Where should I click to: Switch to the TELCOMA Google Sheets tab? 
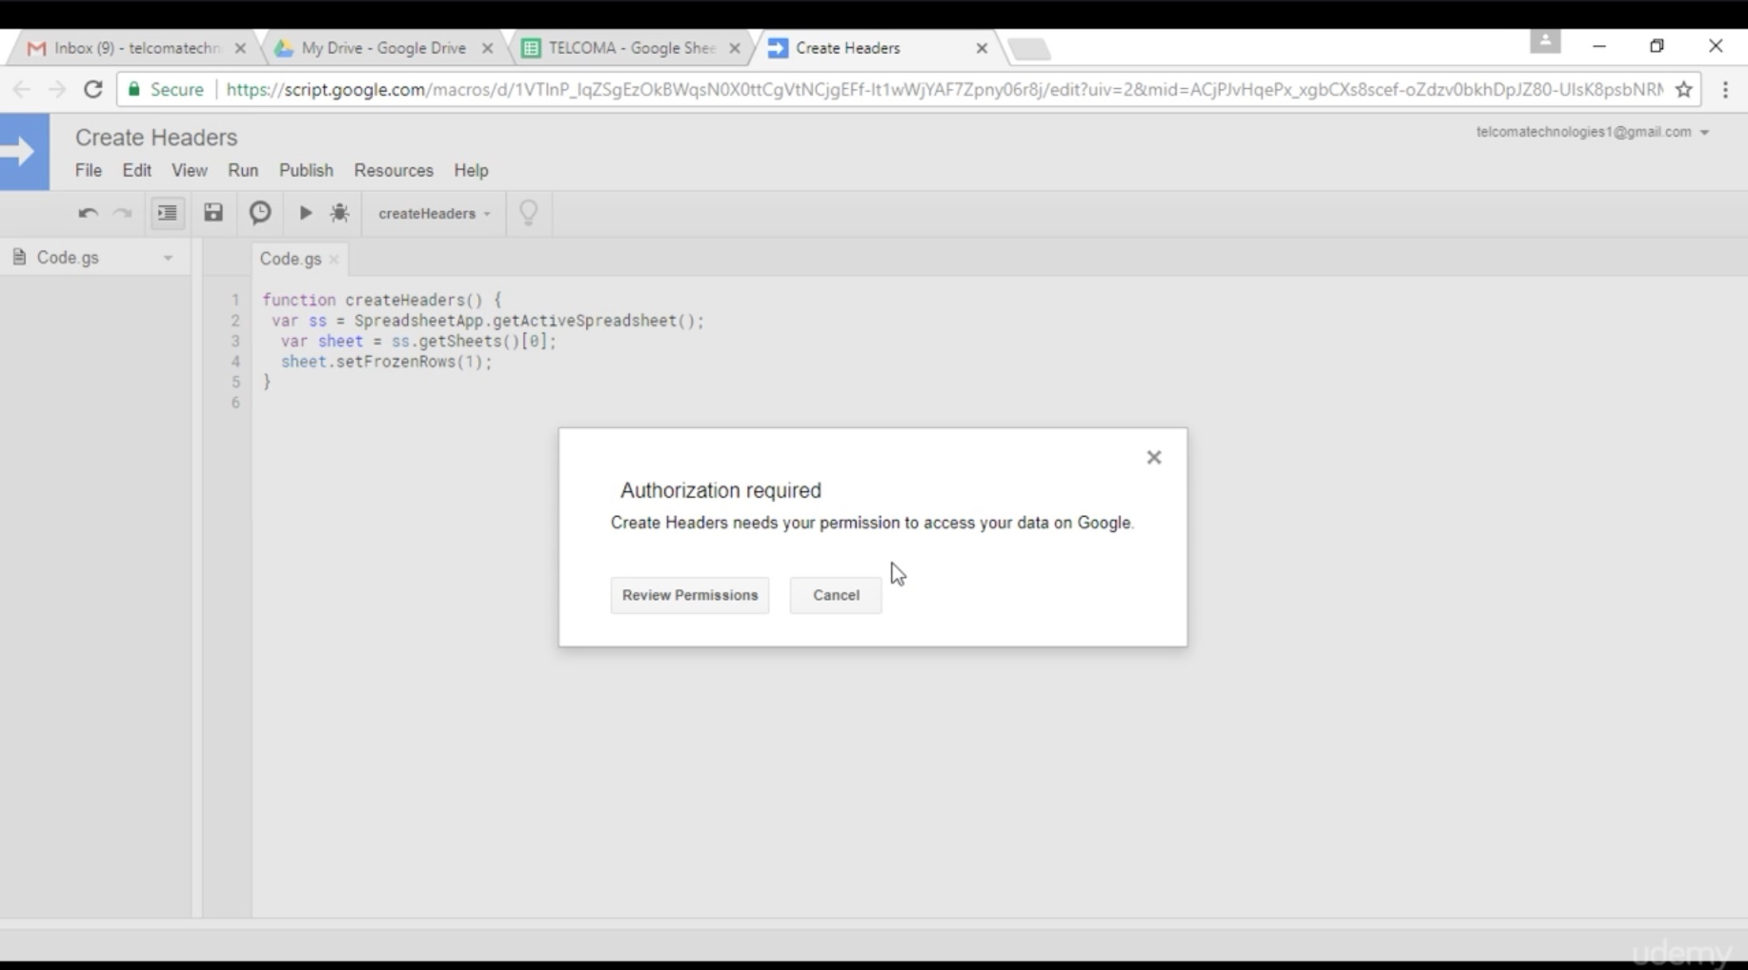point(620,47)
